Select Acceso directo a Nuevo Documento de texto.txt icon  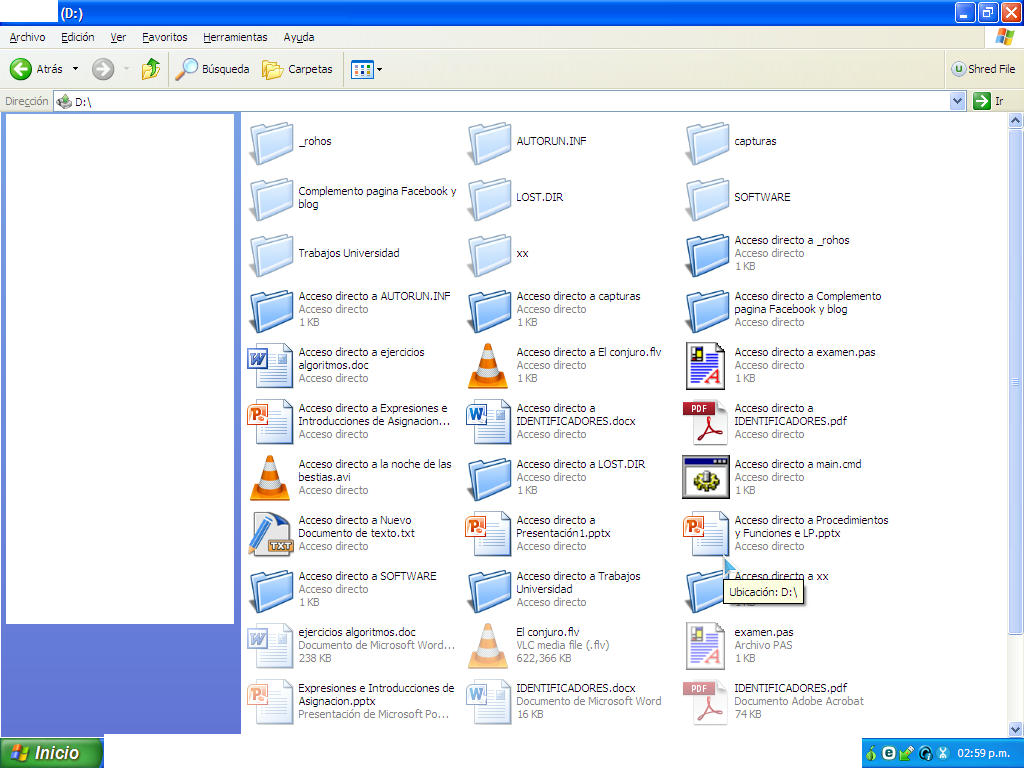click(x=270, y=534)
